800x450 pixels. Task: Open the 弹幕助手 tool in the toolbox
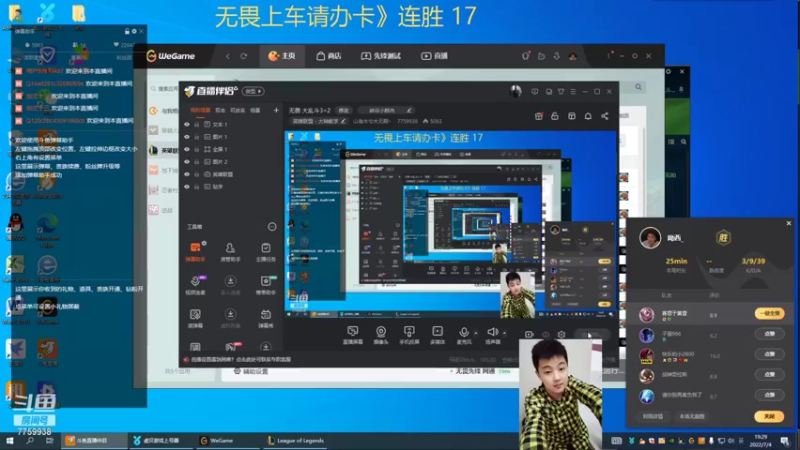click(195, 252)
